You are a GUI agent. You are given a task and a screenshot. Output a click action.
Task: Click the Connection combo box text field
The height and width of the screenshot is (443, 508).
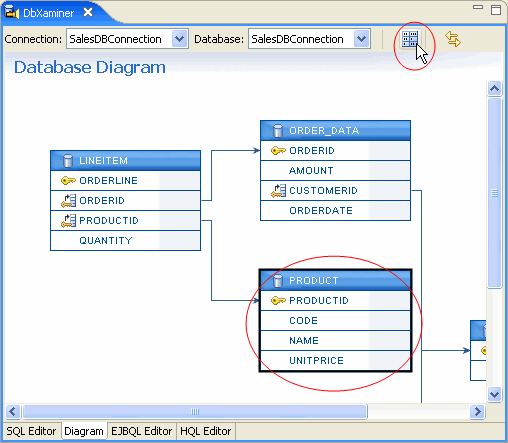120,39
